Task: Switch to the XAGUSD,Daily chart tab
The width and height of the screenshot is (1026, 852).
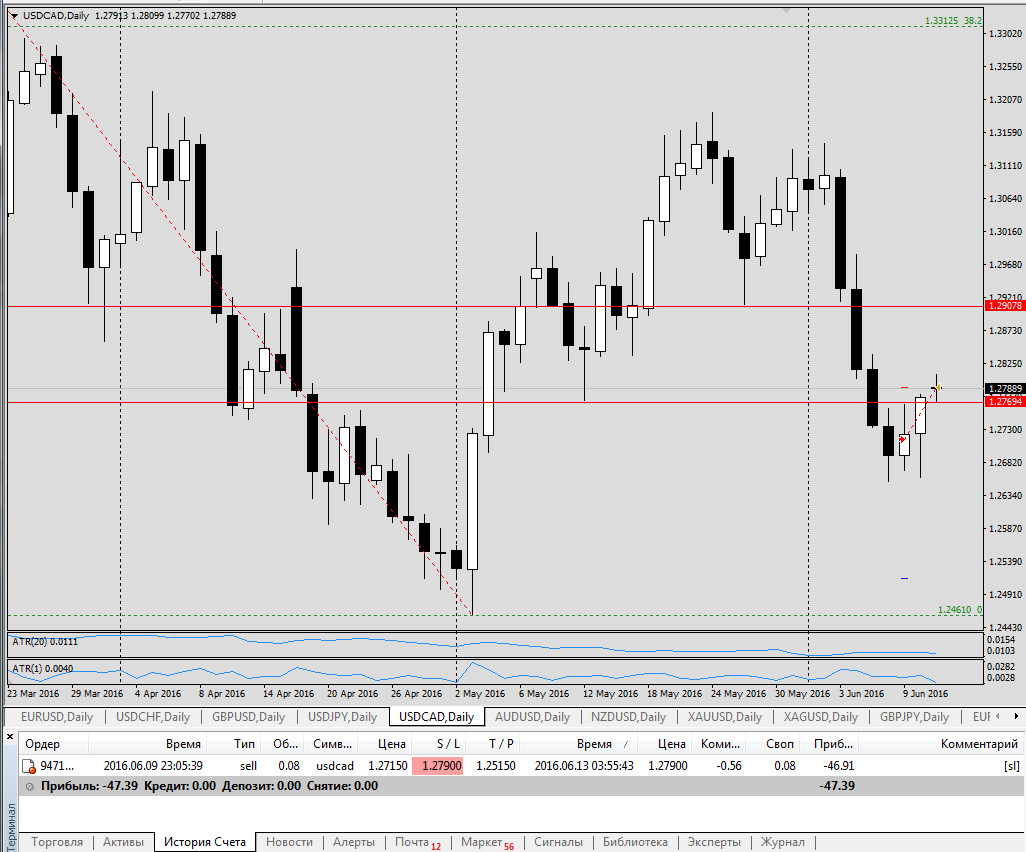Action: [821, 717]
